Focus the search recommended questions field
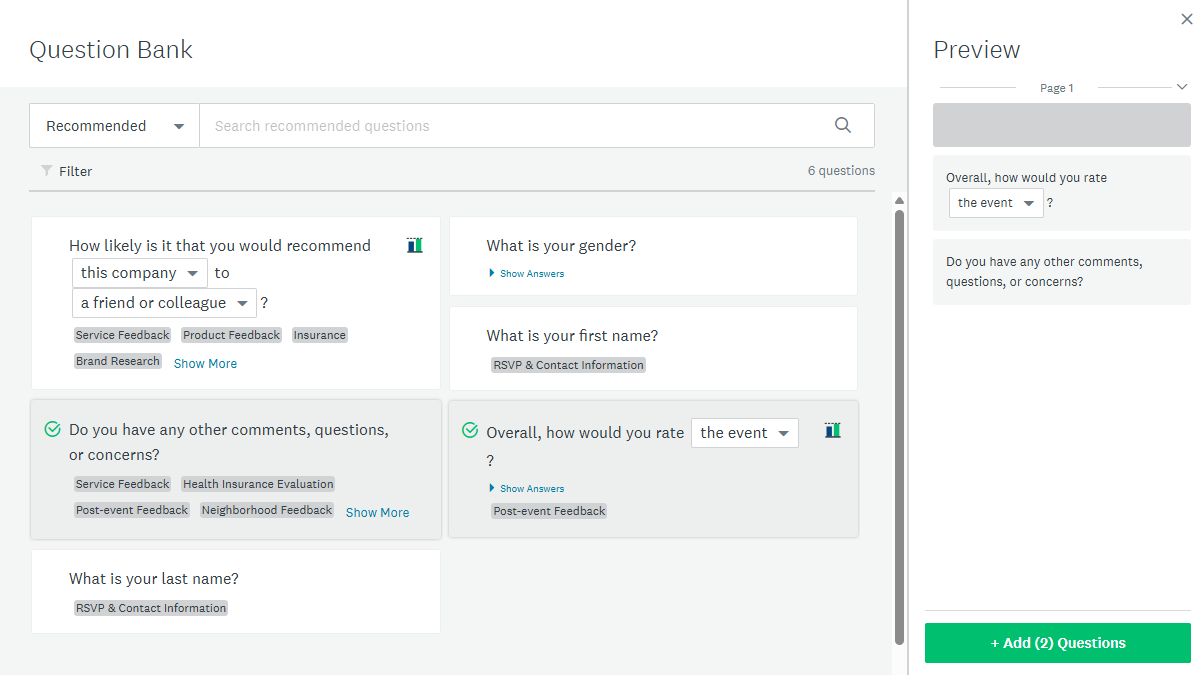The width and height of the screenshot is (1204, 675). click(x=515, y=126)
